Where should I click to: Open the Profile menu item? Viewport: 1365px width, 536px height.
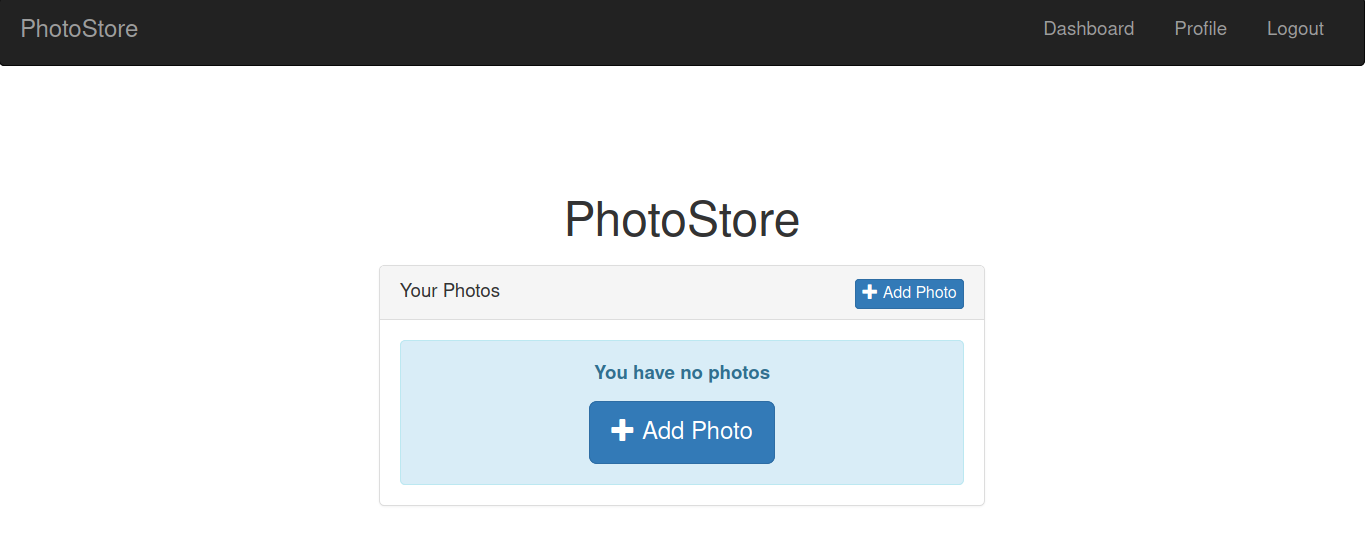tap(1200, 29)
